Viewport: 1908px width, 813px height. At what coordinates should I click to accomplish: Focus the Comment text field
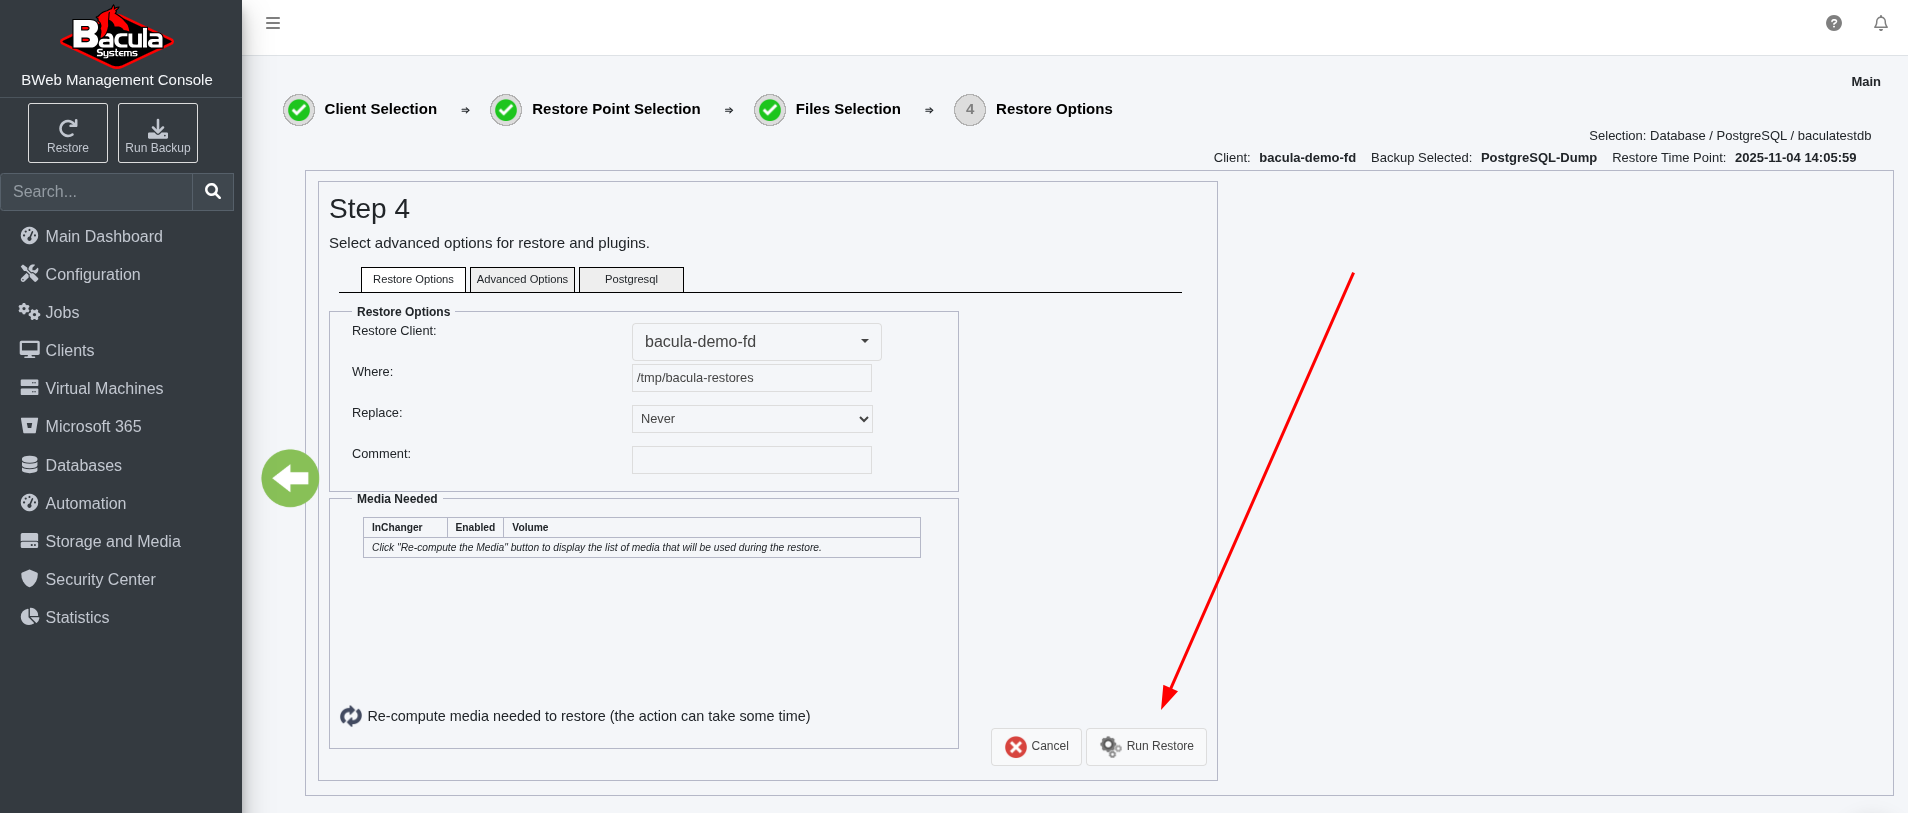tap(752, 460)
